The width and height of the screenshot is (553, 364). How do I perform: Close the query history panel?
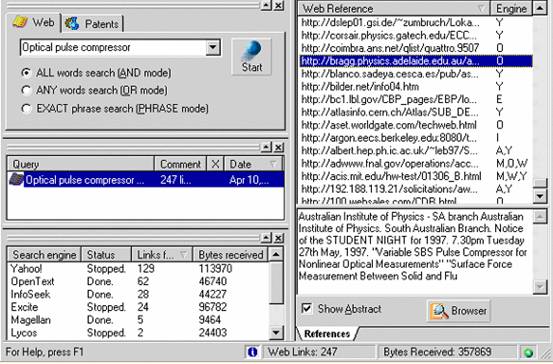[279, 147]
